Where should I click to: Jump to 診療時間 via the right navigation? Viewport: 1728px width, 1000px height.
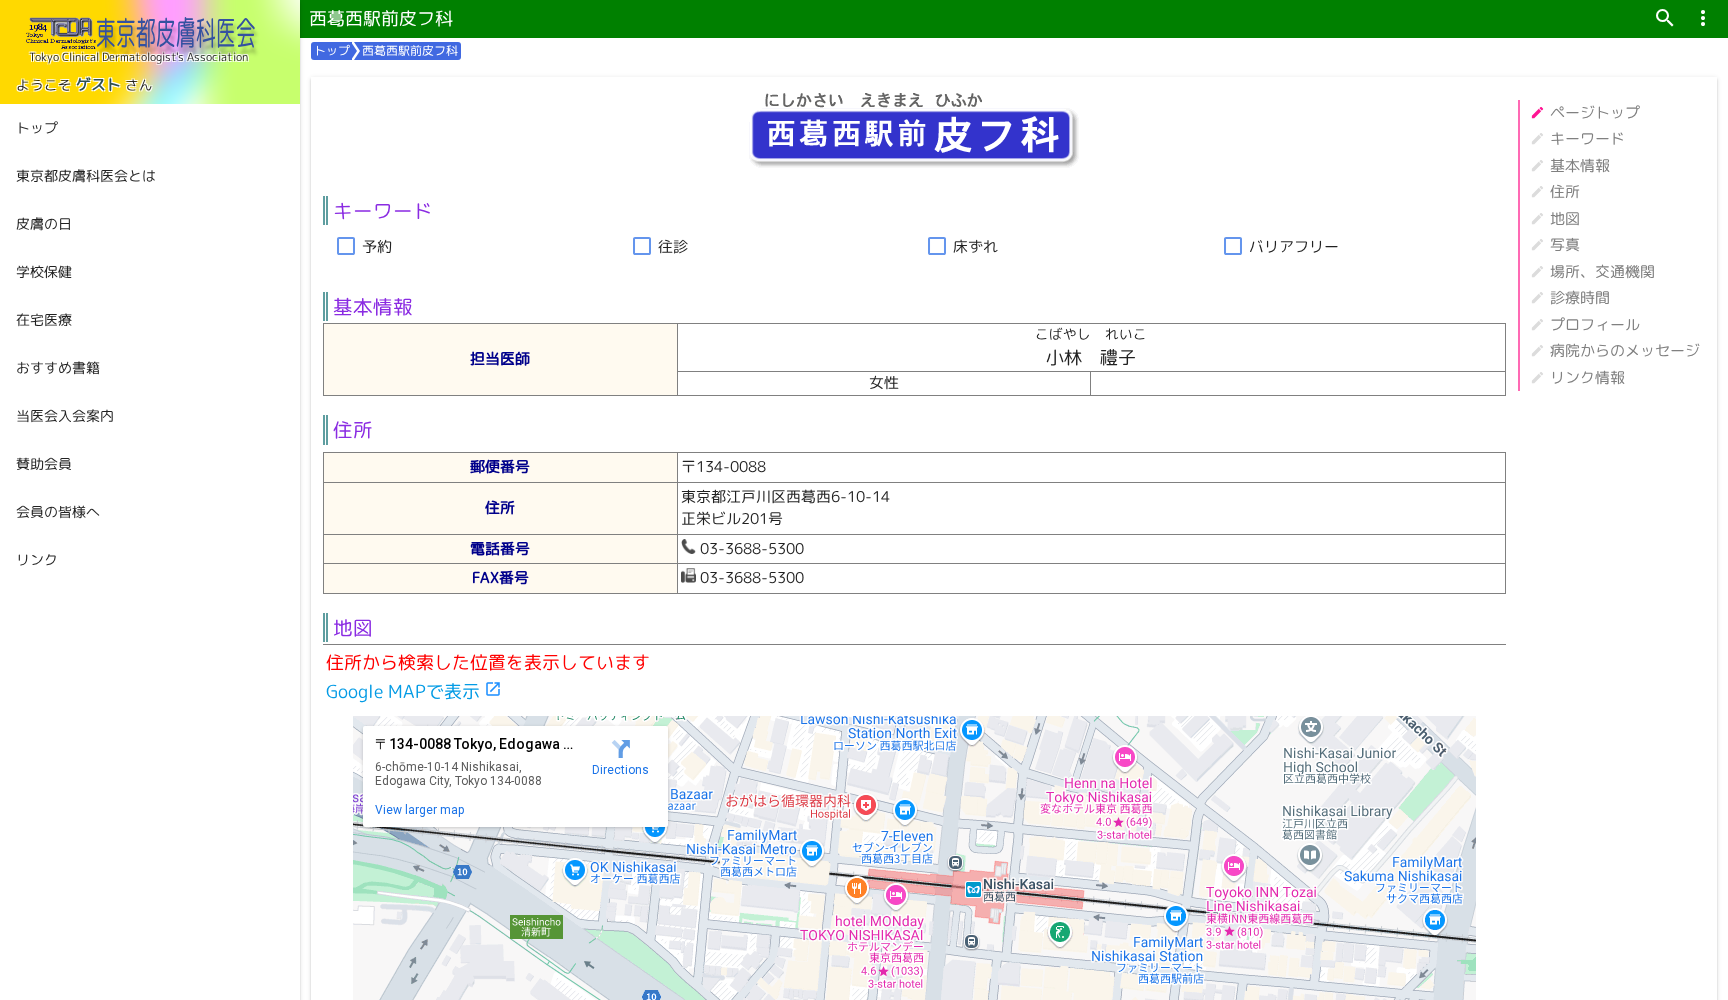[1579, 297]
